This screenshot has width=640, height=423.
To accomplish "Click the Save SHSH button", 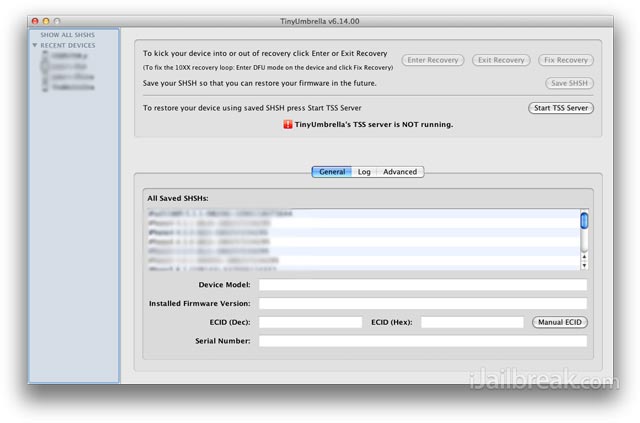I will (569, 83).
